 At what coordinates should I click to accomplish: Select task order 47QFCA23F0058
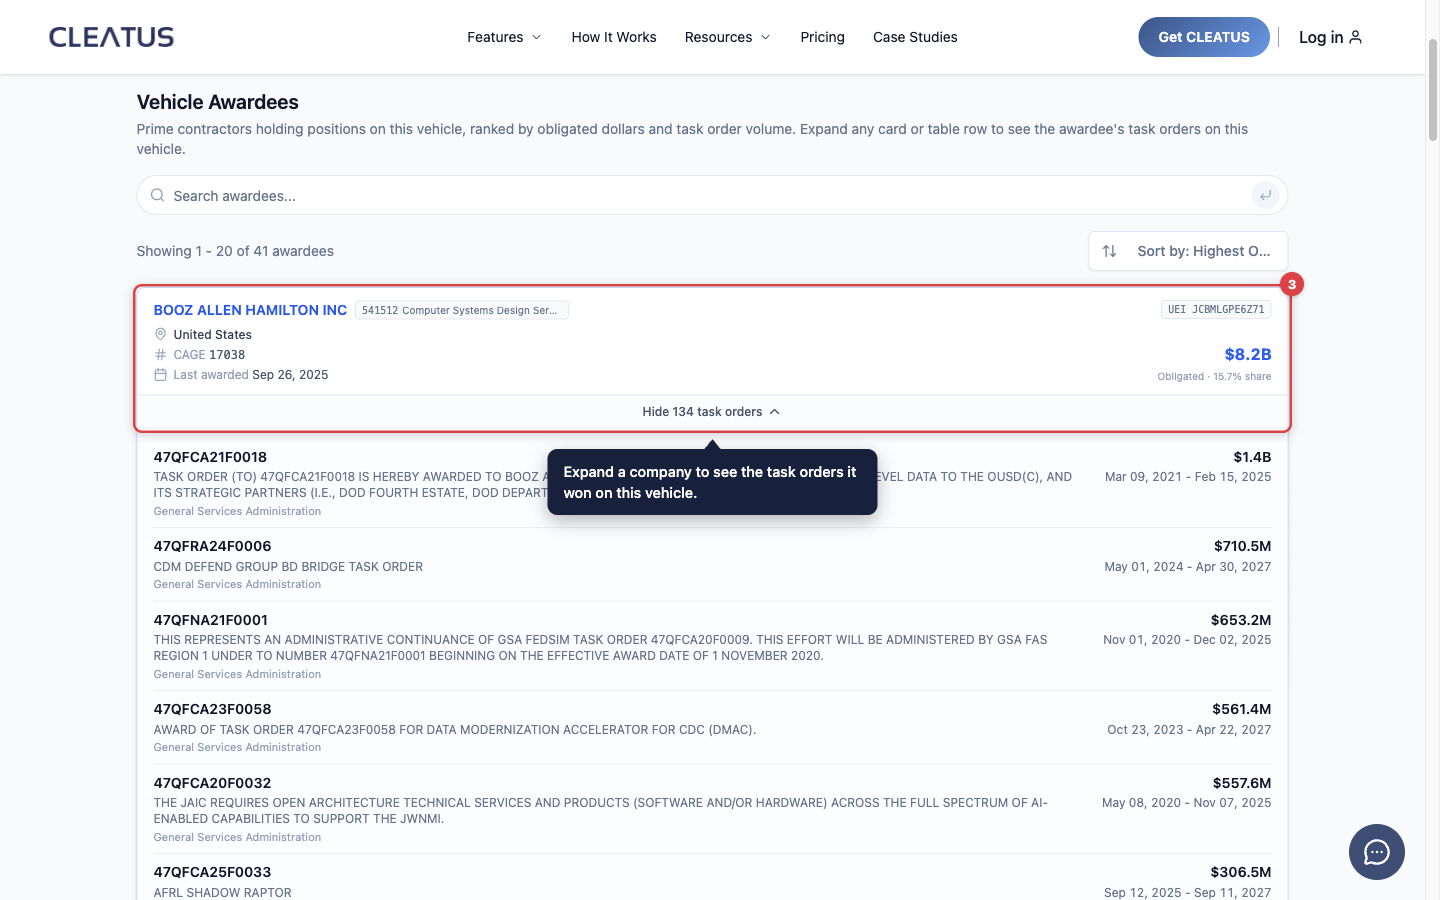click(212, 709)
